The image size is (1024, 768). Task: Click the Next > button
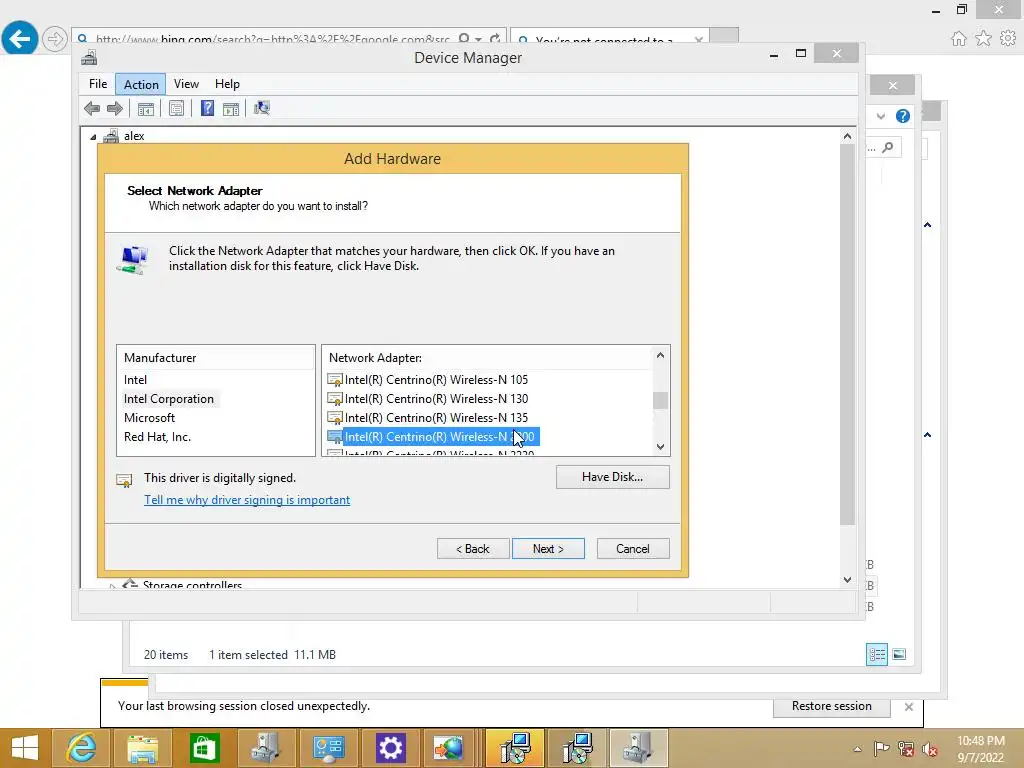coord(548,549)
